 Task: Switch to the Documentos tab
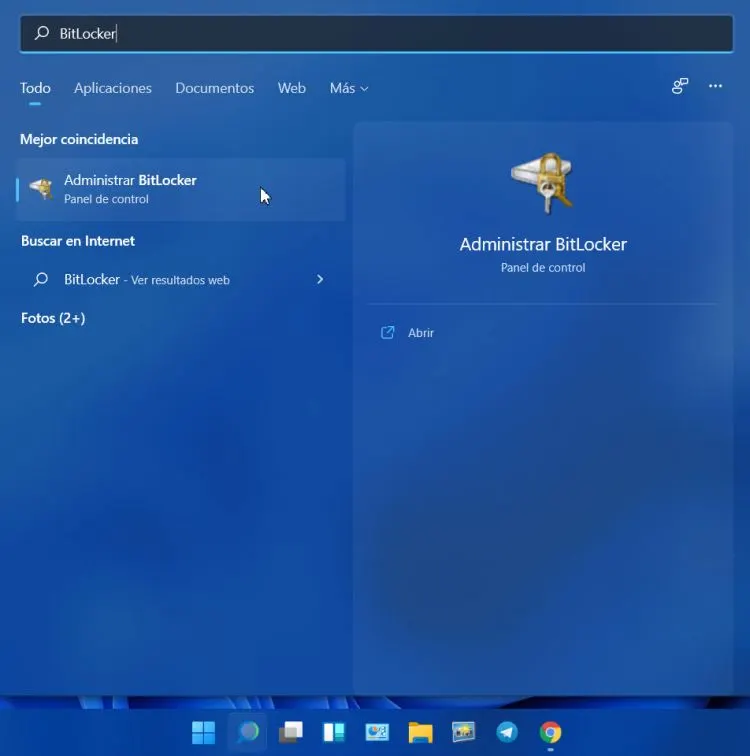214,88
